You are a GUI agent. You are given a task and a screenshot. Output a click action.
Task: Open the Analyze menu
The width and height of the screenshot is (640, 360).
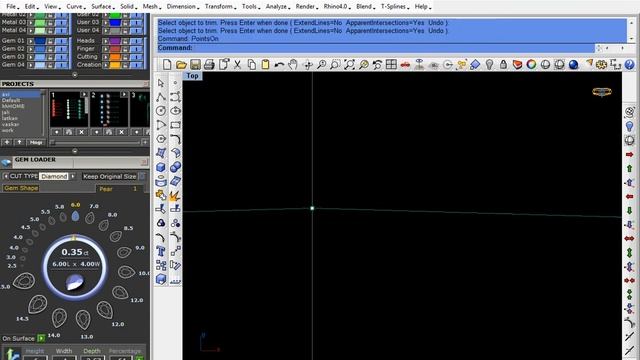277,7
